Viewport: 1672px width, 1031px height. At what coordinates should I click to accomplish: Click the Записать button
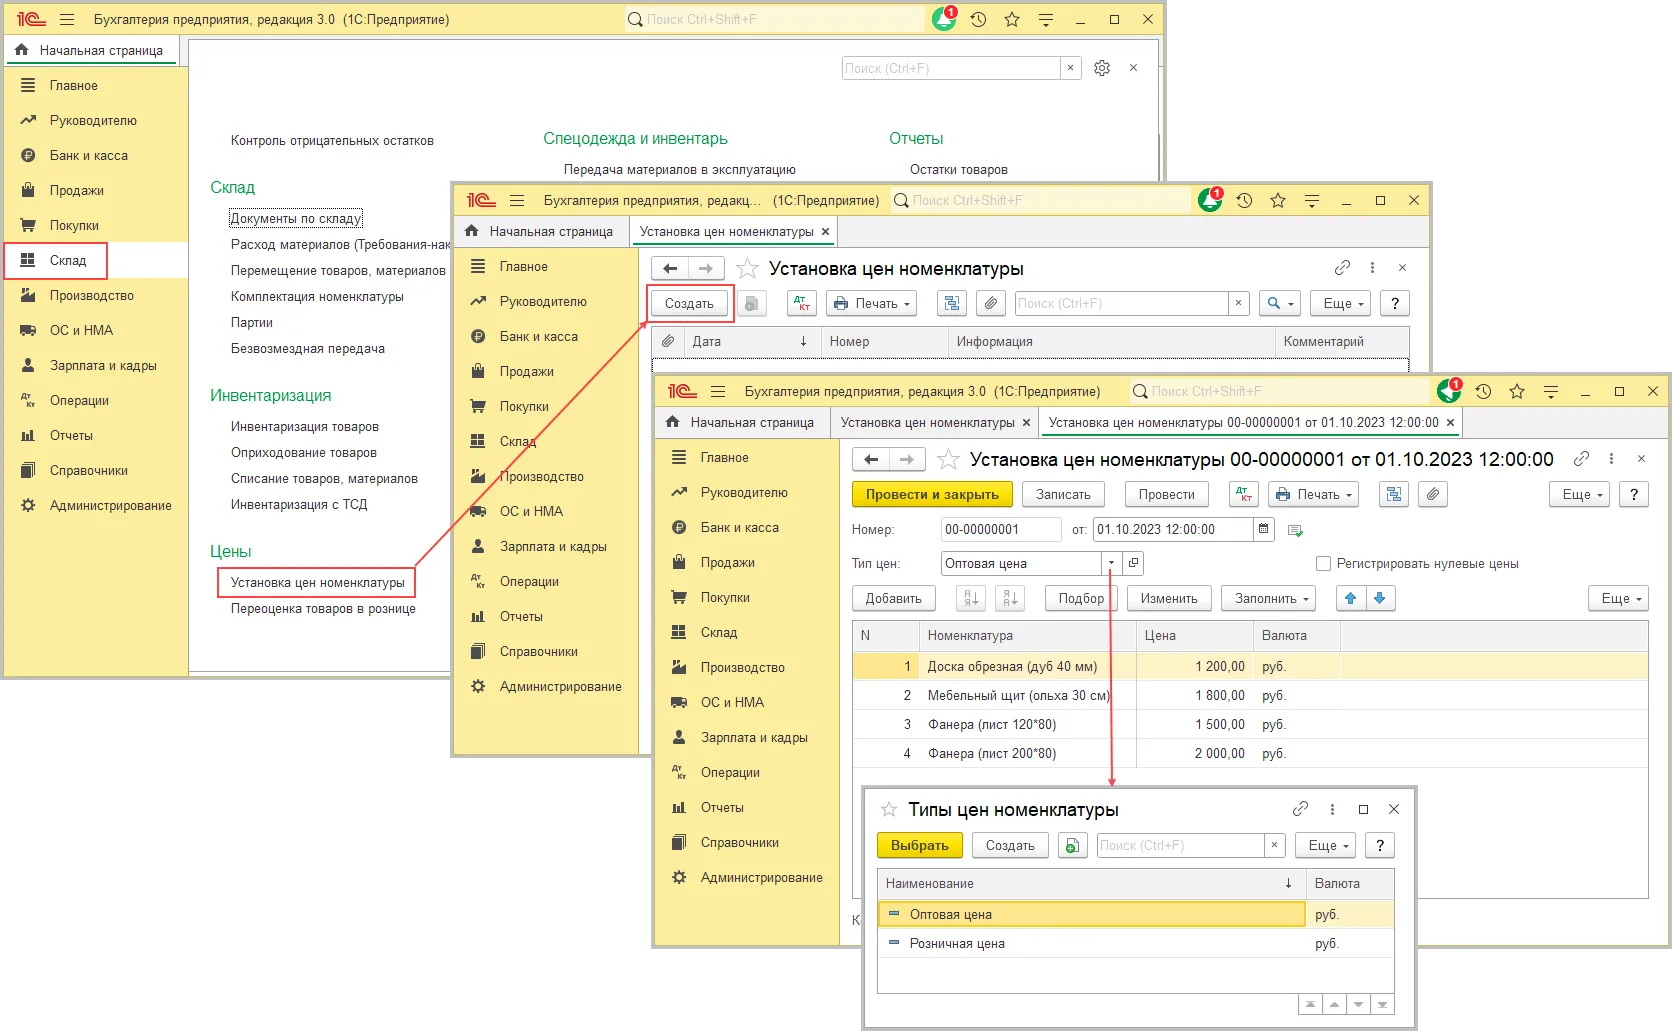tap(1063, 494)
